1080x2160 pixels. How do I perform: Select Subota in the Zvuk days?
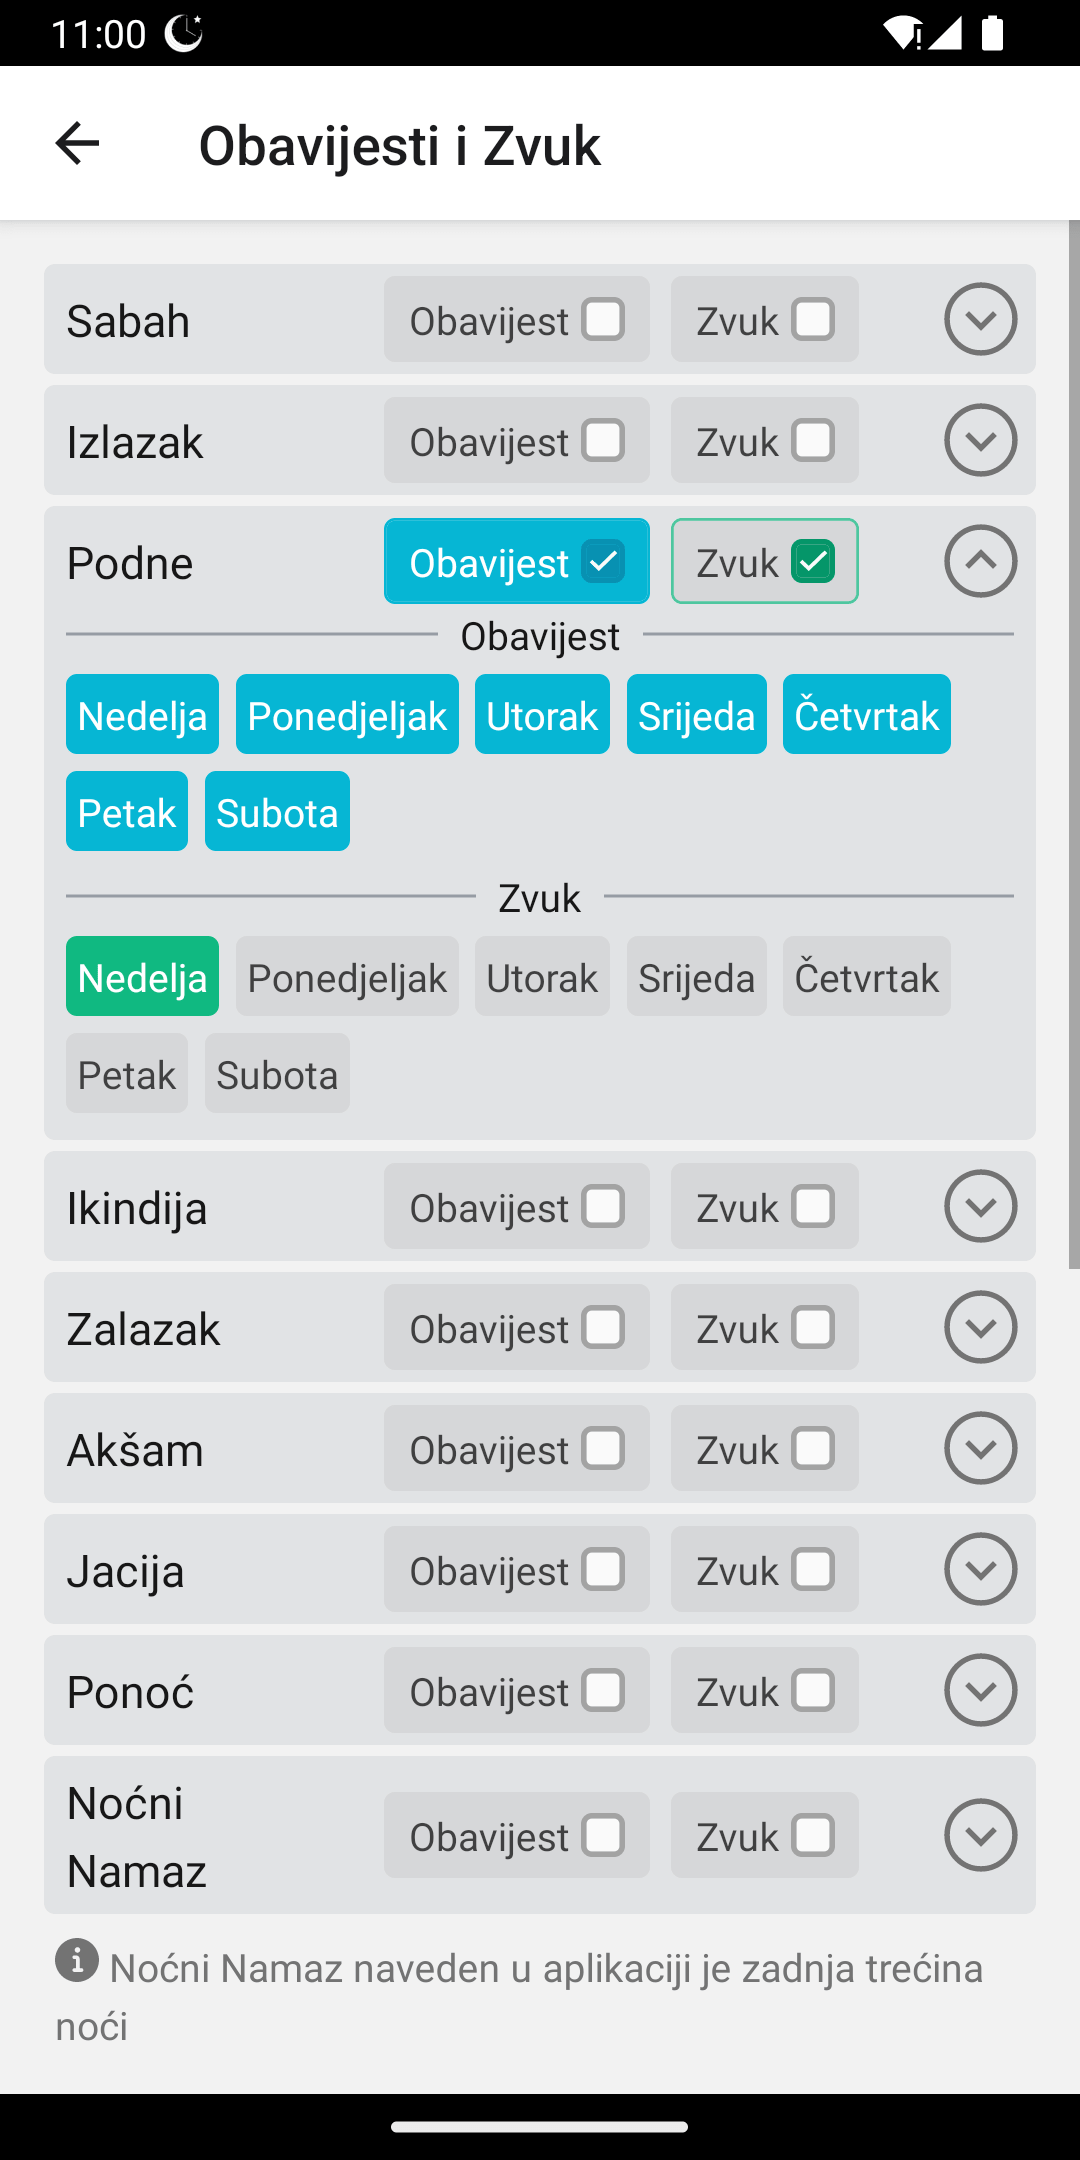[277, 1074]
